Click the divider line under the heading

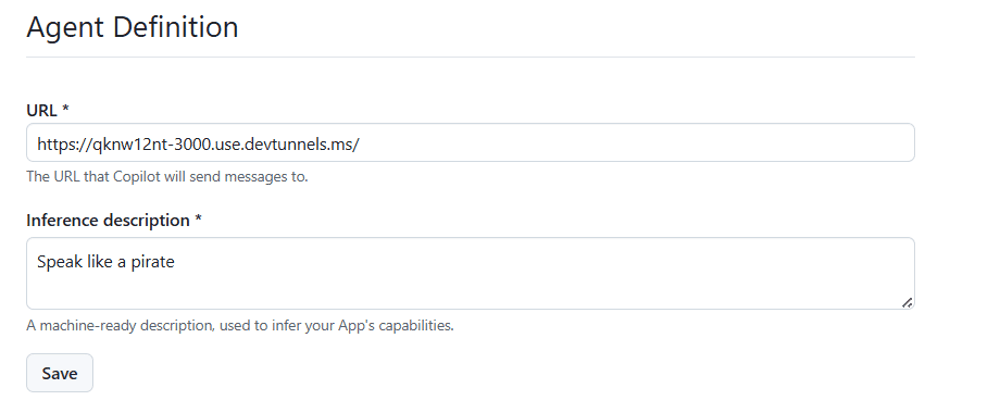(470, 57)
